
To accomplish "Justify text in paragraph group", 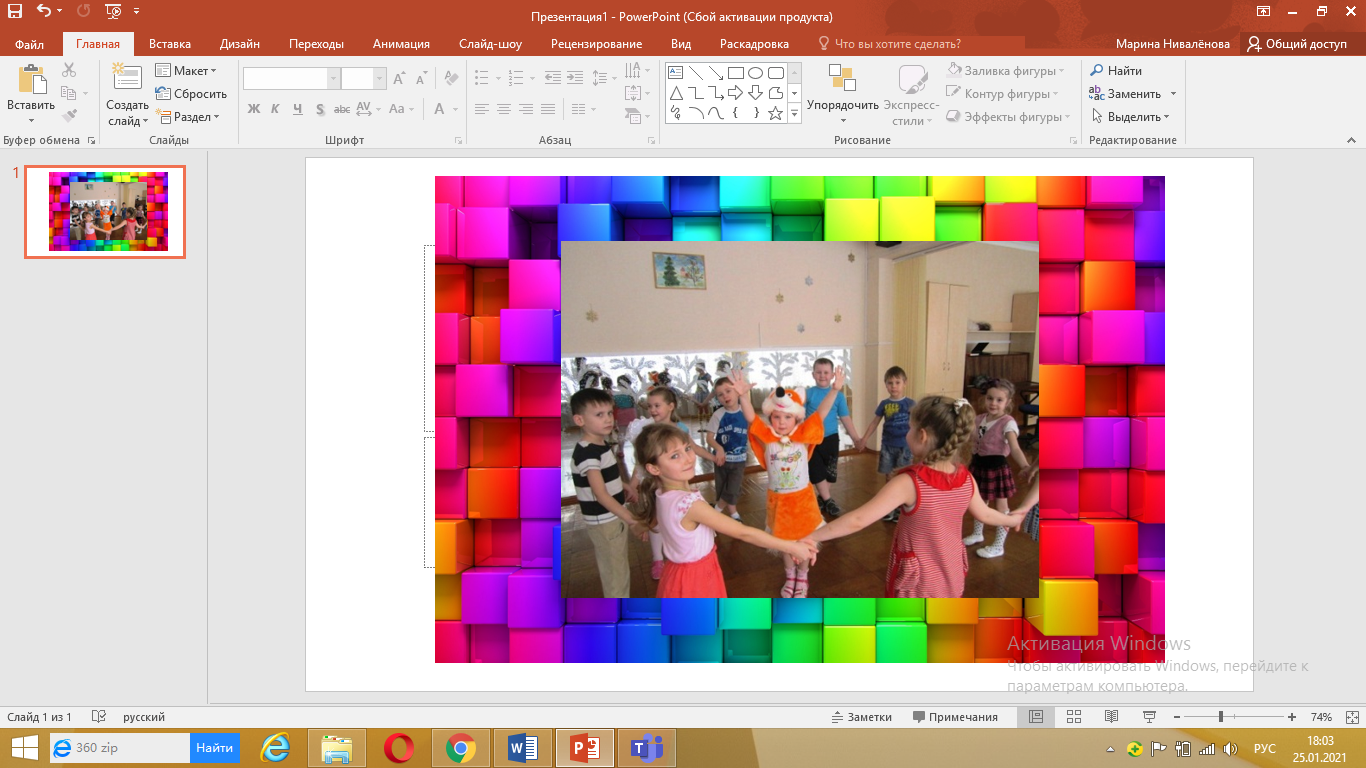I will [x=548, y=109].
